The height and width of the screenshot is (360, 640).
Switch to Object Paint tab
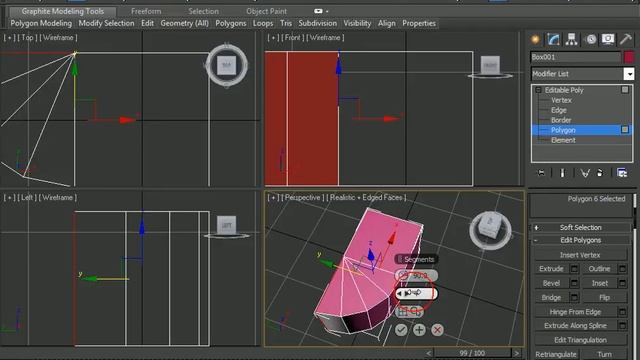point(266,11)
